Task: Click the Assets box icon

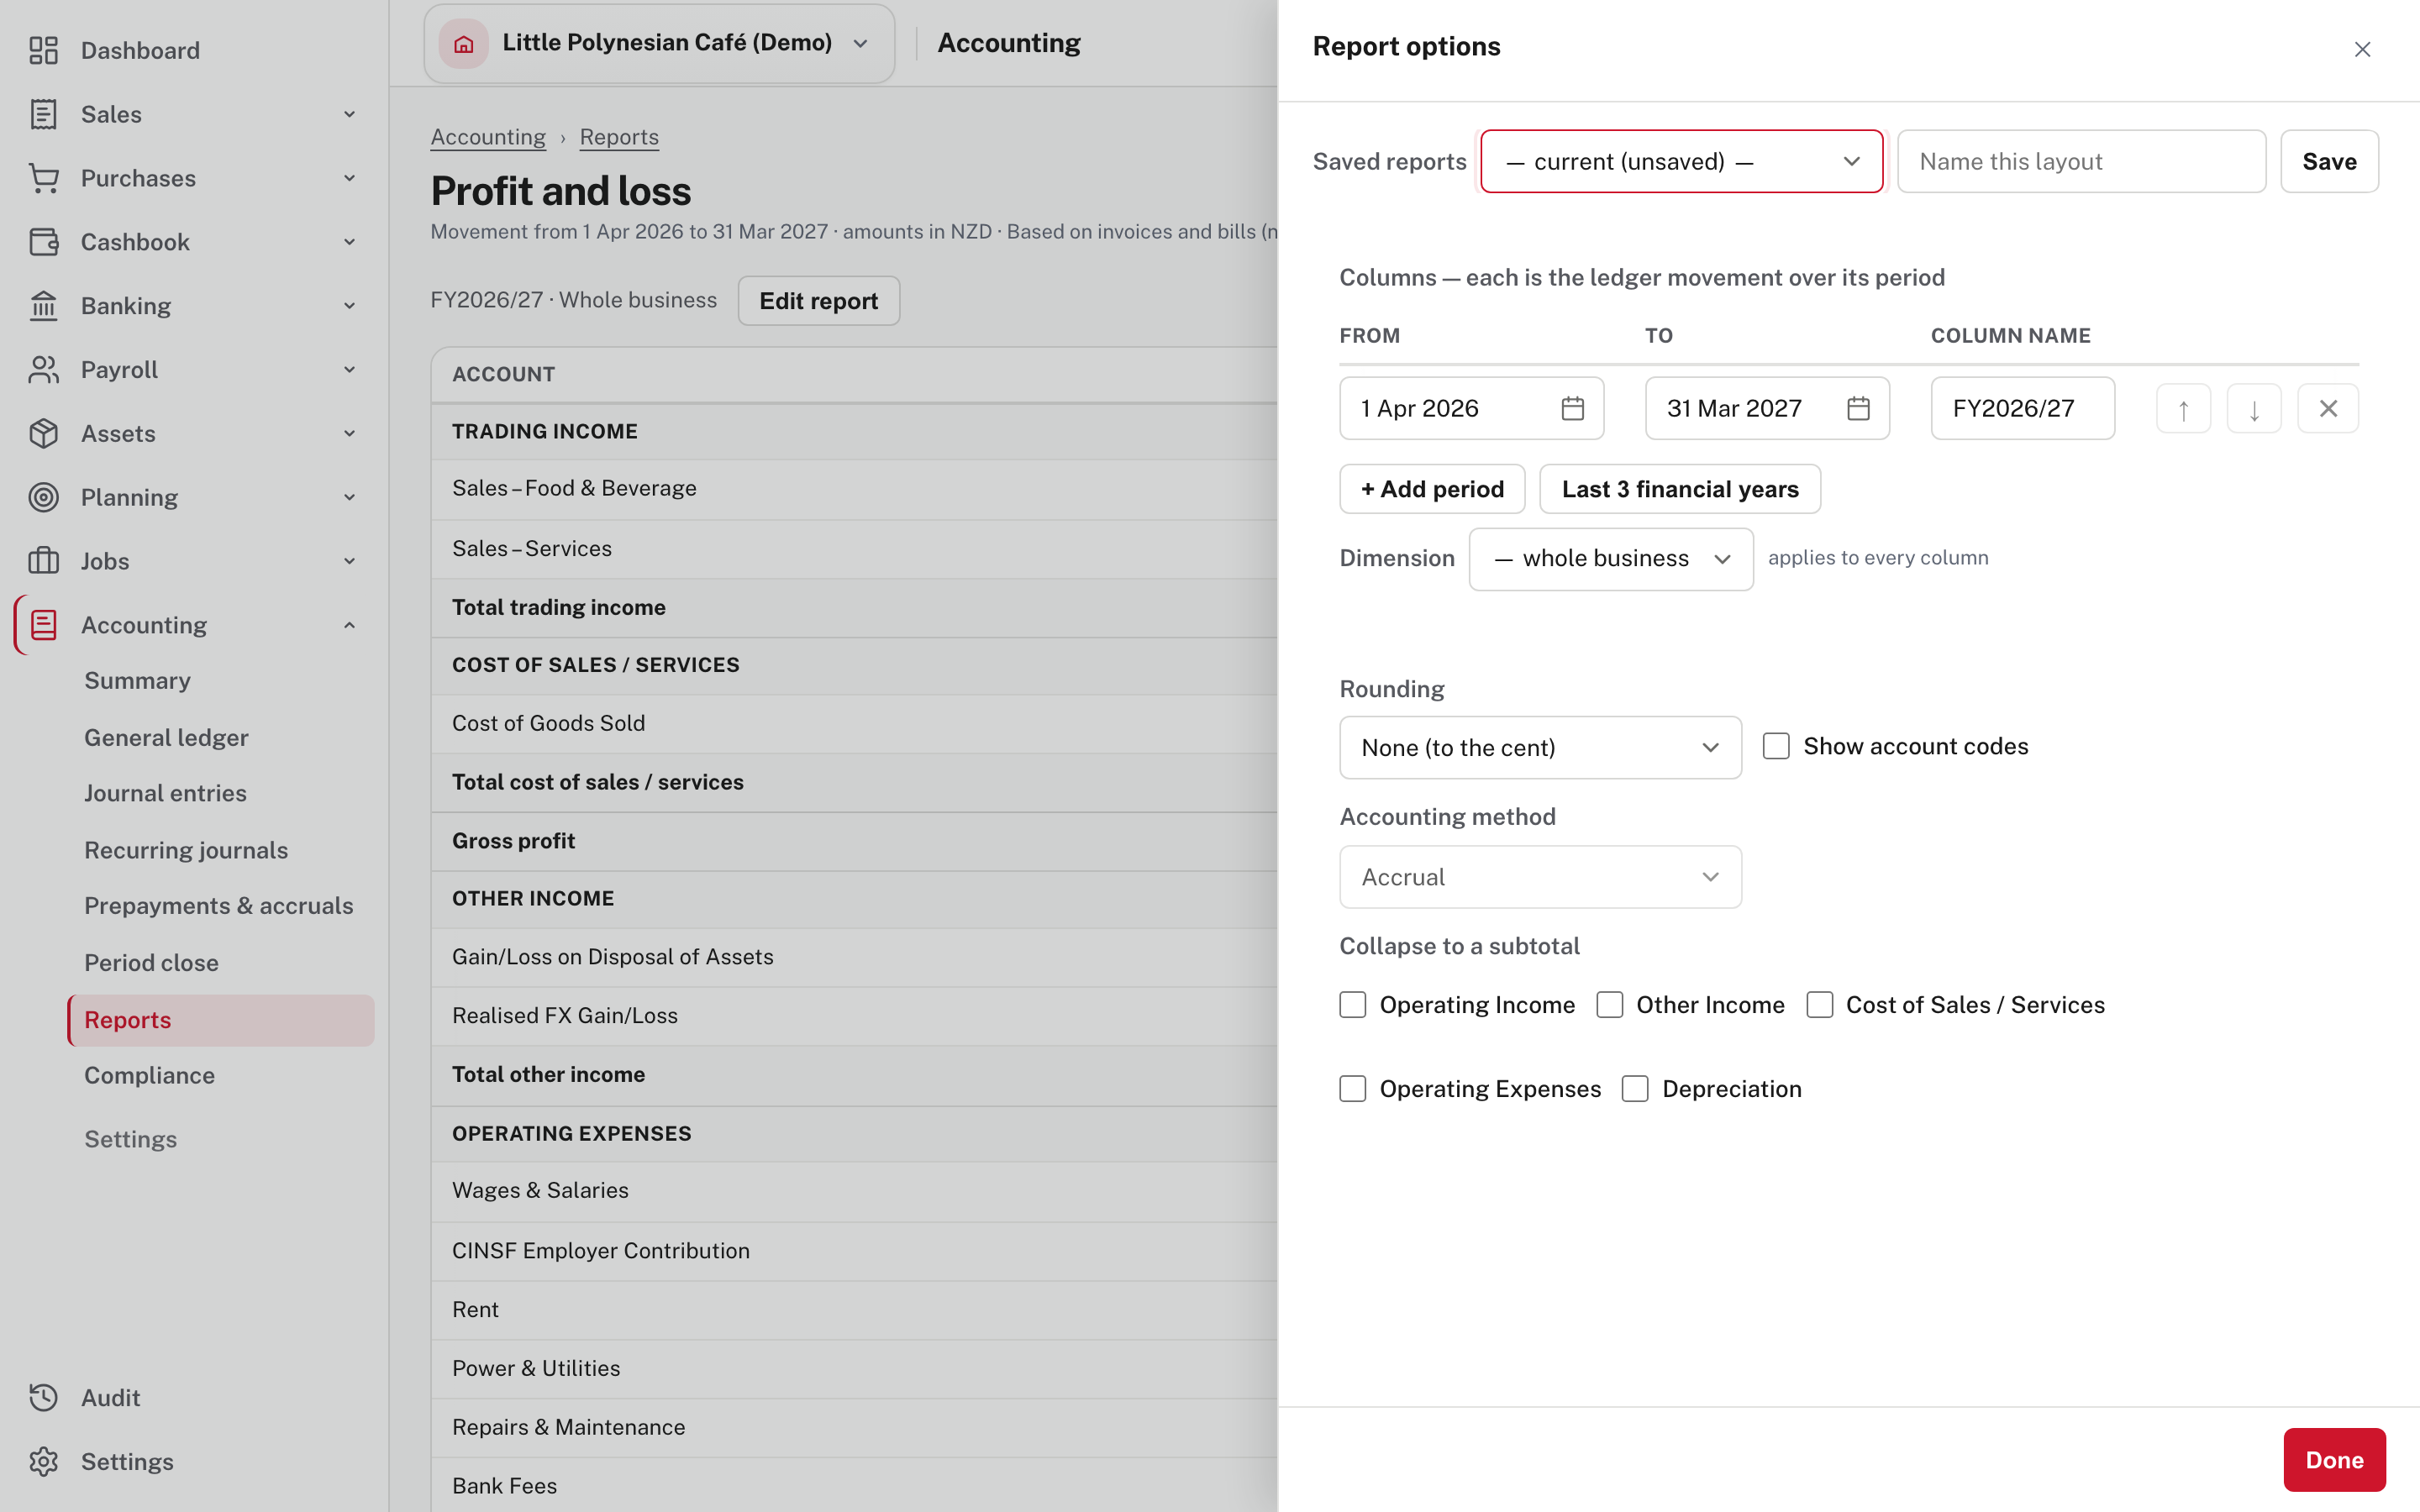Action: (x=43, y=434)
